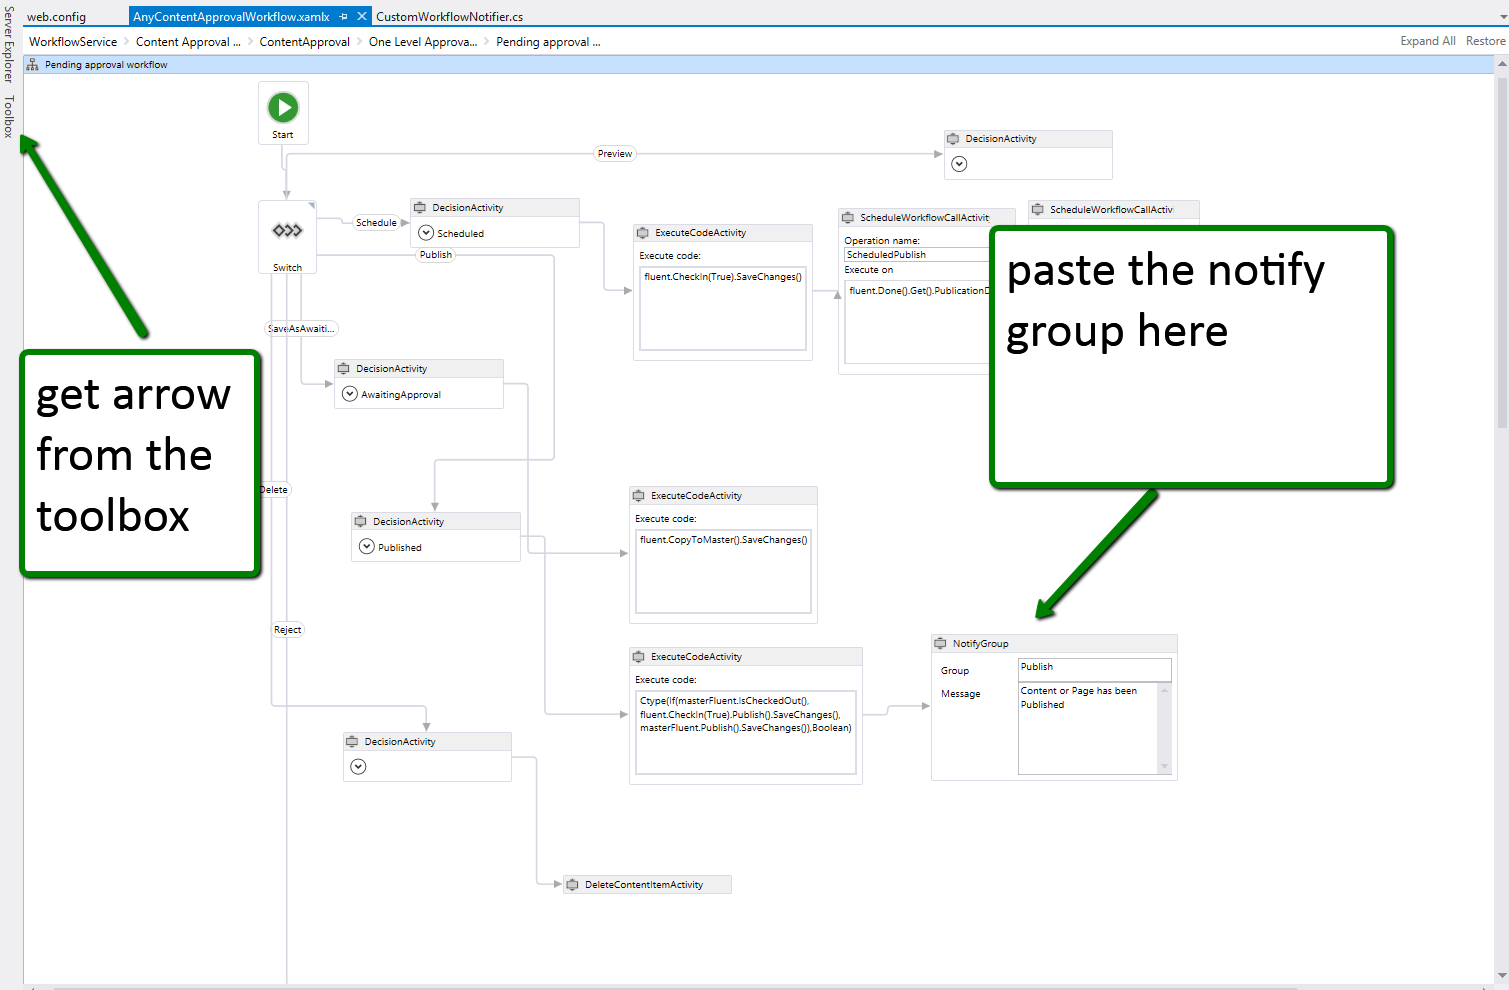The height and width of the screenshot is (990, 1509).
Task: Select the Publish connector label
Action: pyautogui.click(x=436, y=255)
